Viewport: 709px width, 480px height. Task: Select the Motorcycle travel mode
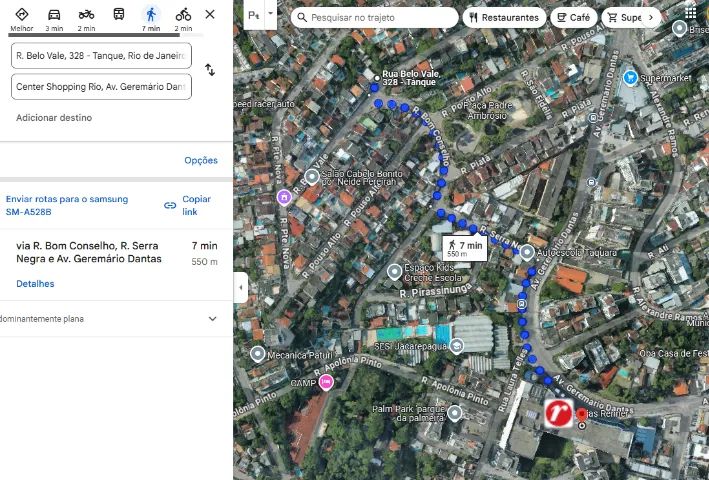click(x=86, y=15)
